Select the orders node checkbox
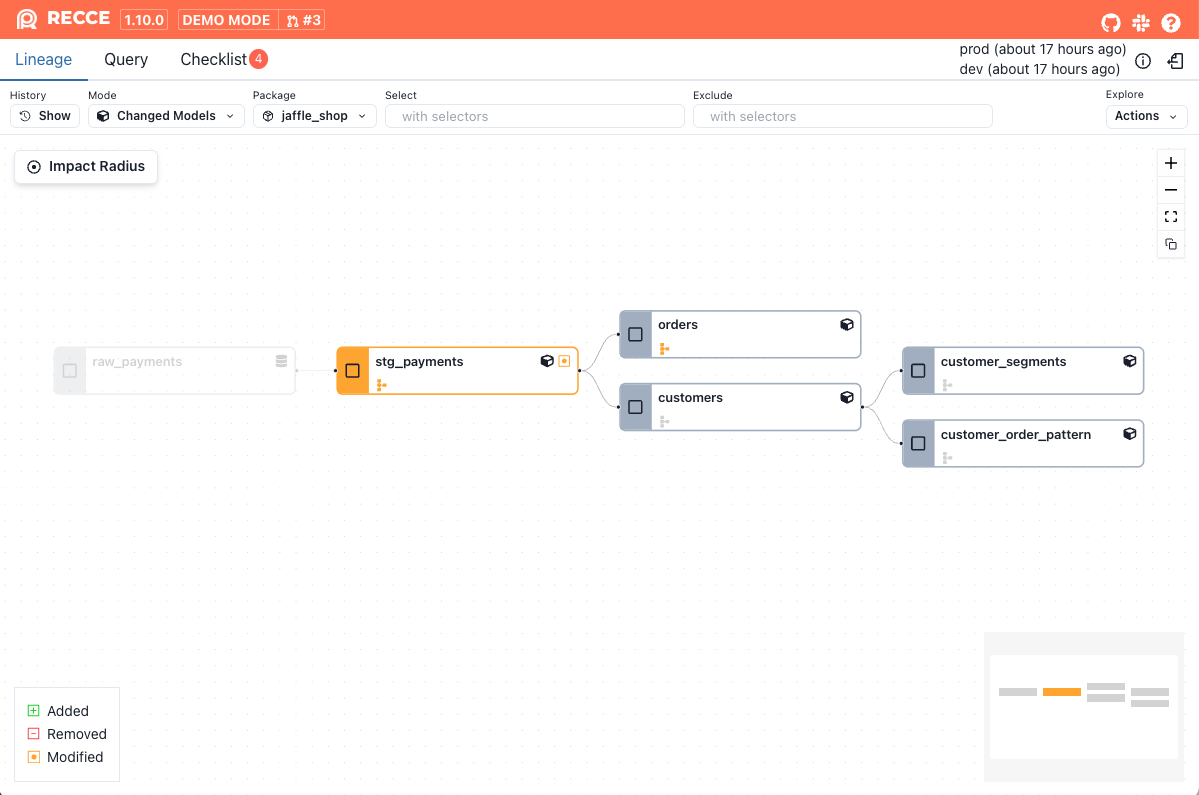This screenshot has width=1199, height=795. (x=636, y=334)
